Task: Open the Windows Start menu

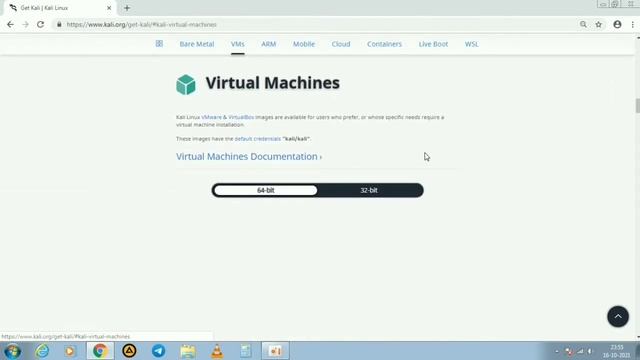Action: click(12, 351)
